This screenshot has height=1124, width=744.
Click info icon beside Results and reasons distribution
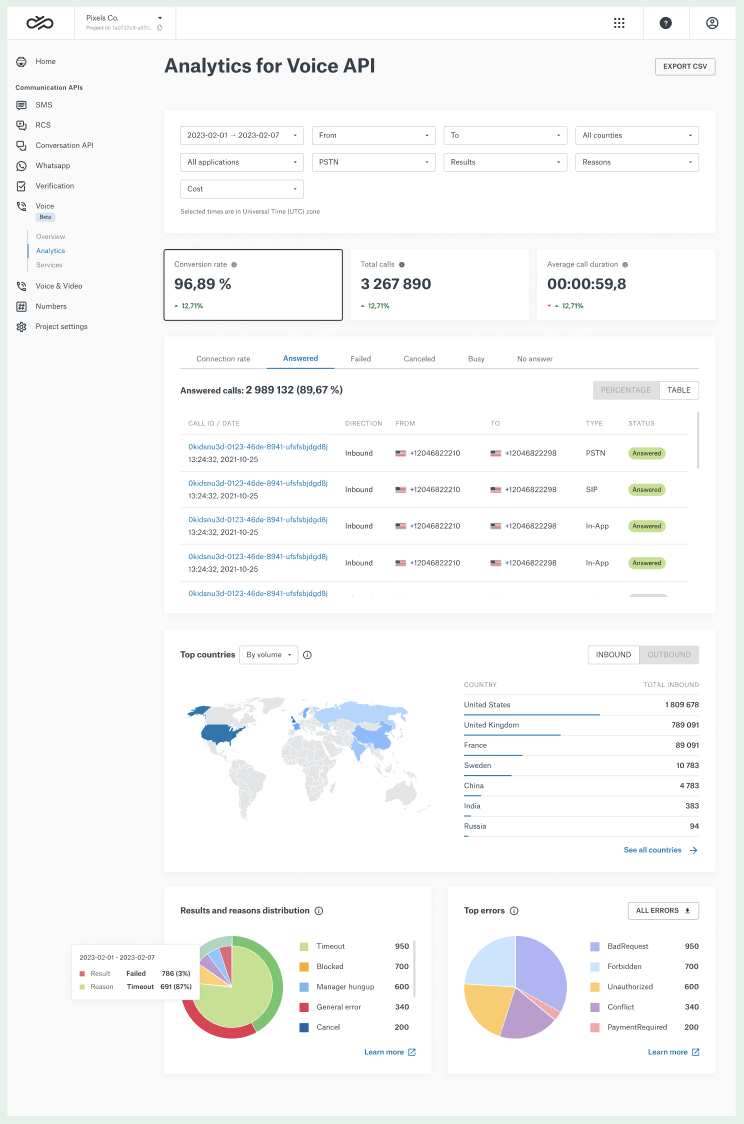tap(318, 911)
